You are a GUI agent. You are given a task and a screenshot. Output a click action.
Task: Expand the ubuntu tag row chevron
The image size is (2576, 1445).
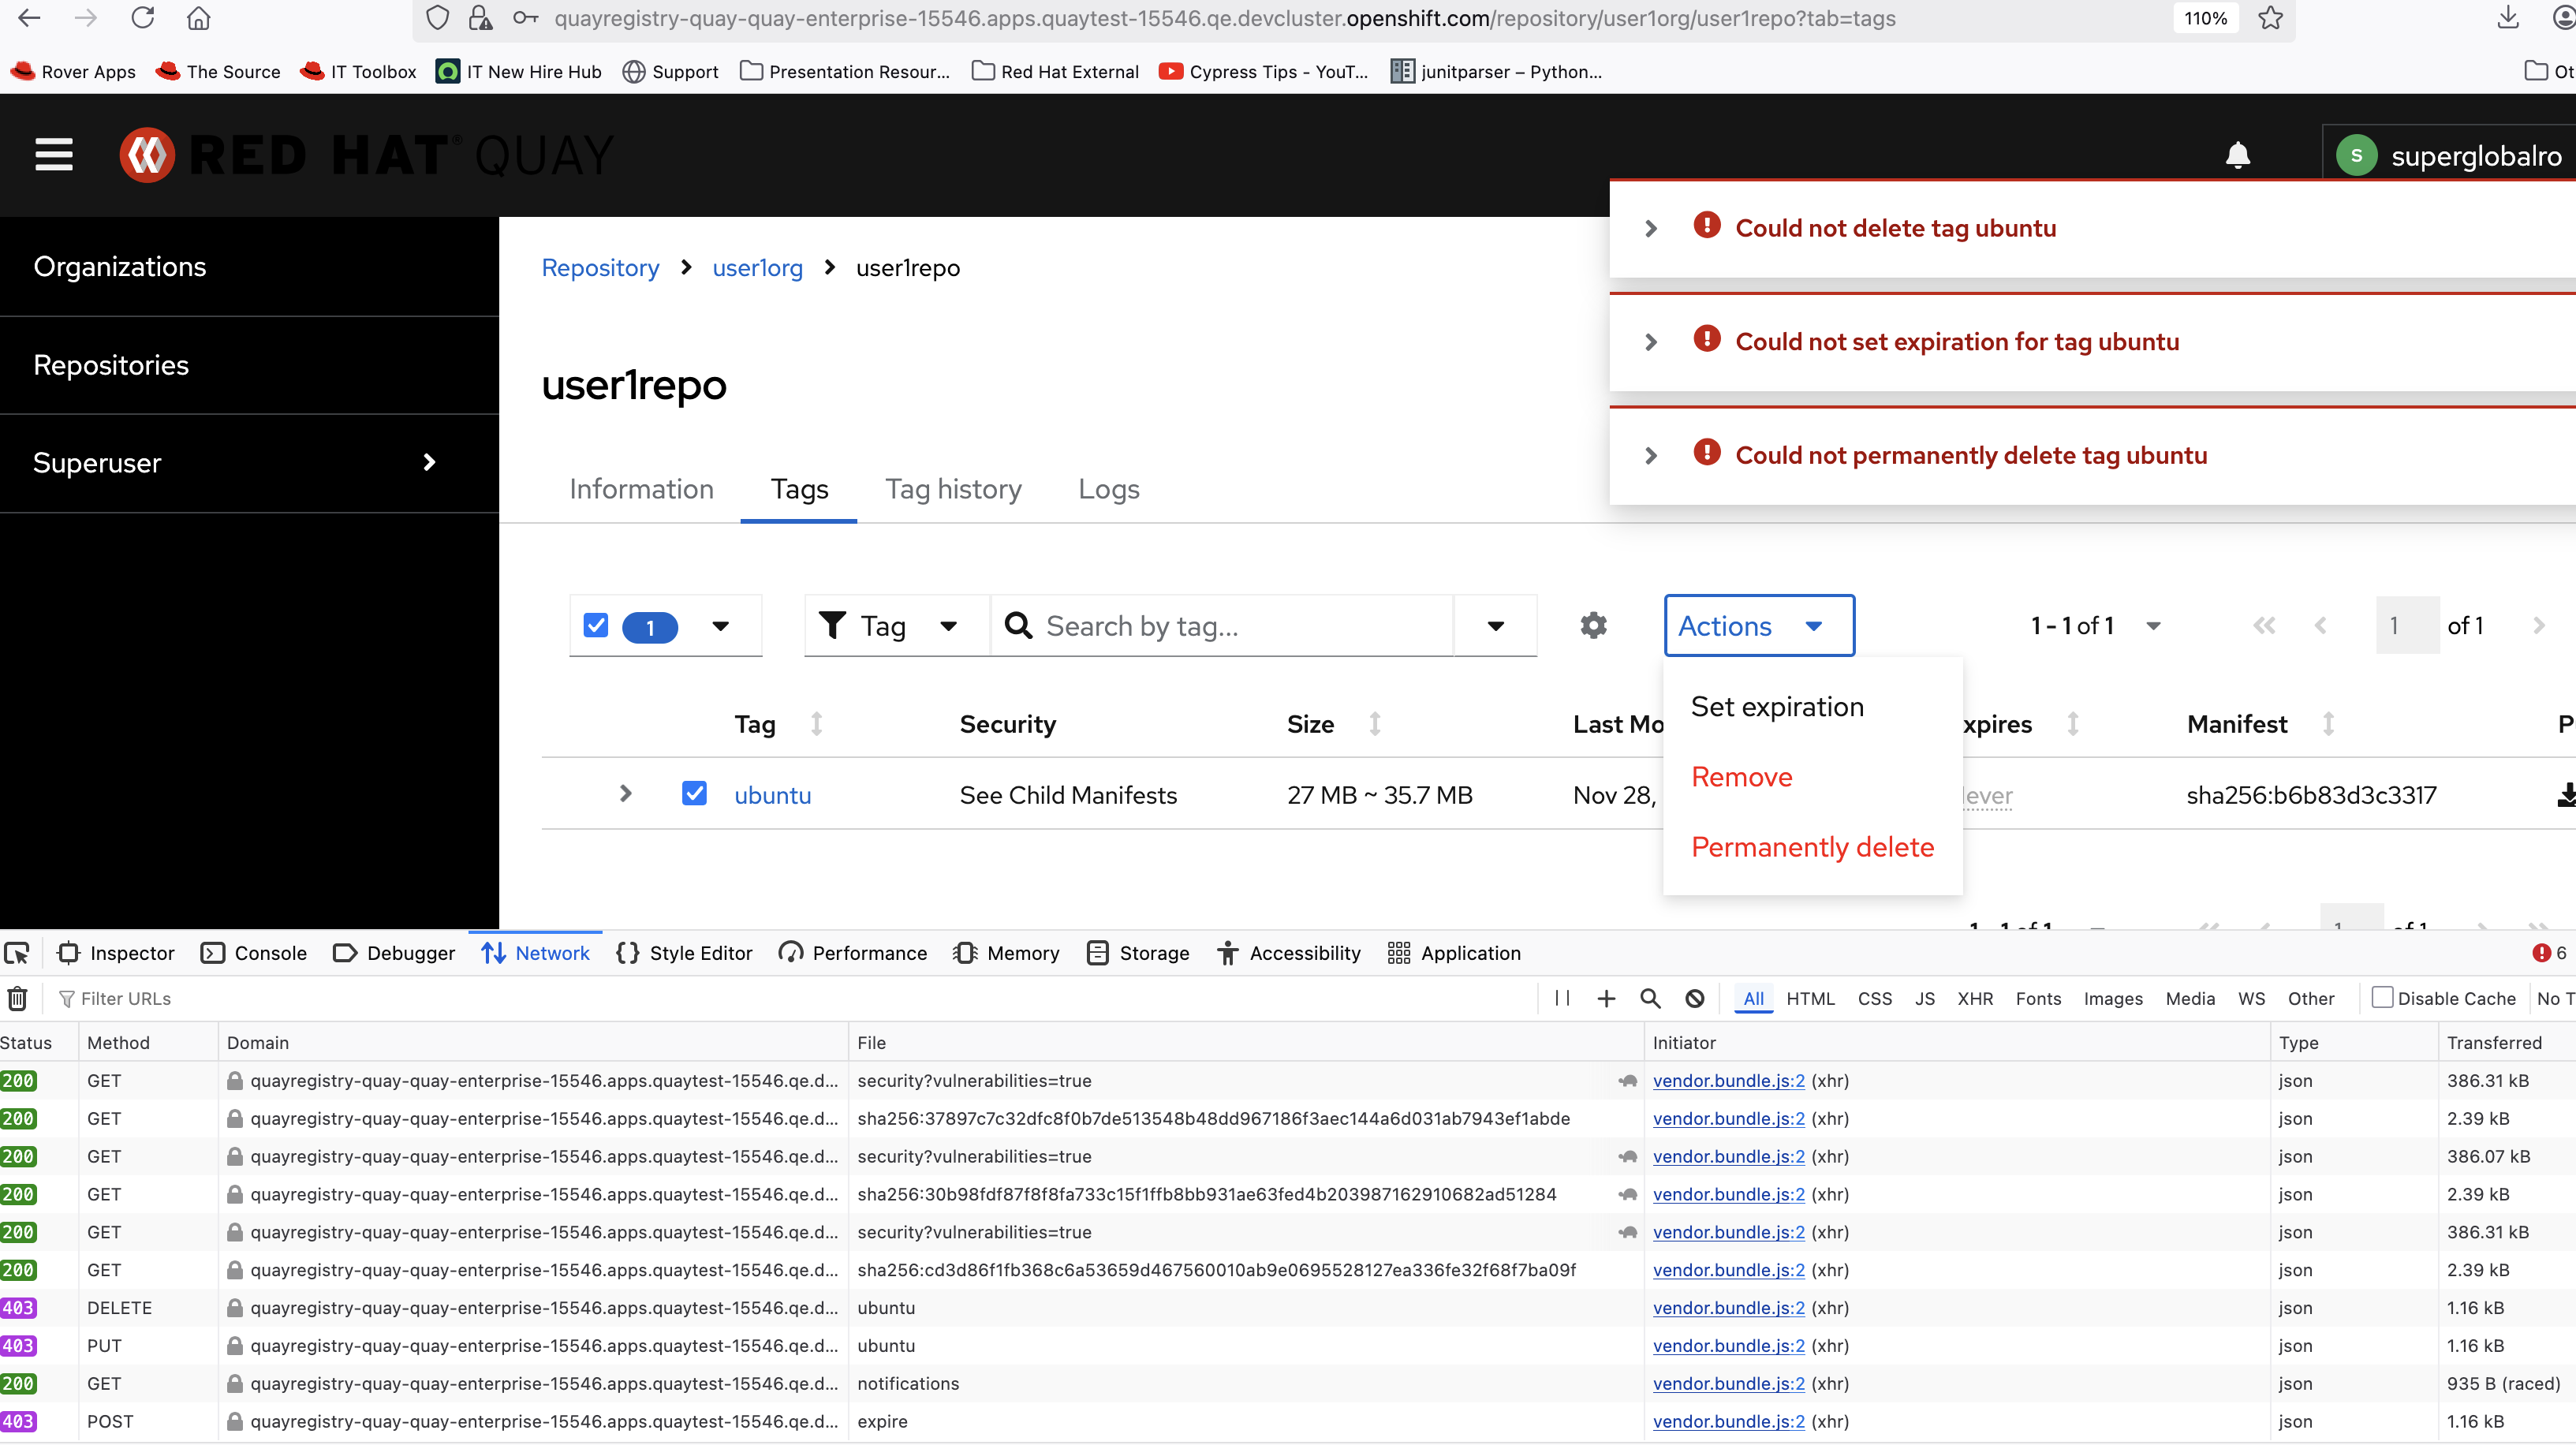click(x=626, y=794)
